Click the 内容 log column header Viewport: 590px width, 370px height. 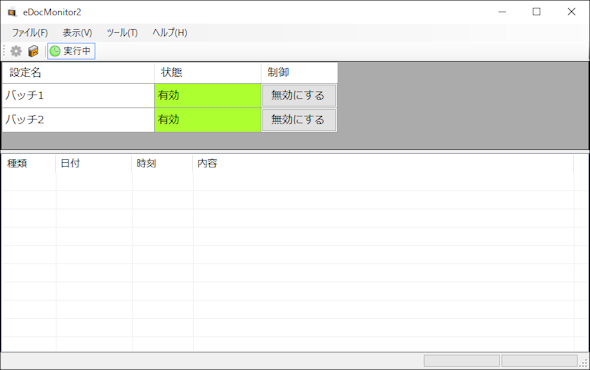pyautogui.click(x=383, y=163)
